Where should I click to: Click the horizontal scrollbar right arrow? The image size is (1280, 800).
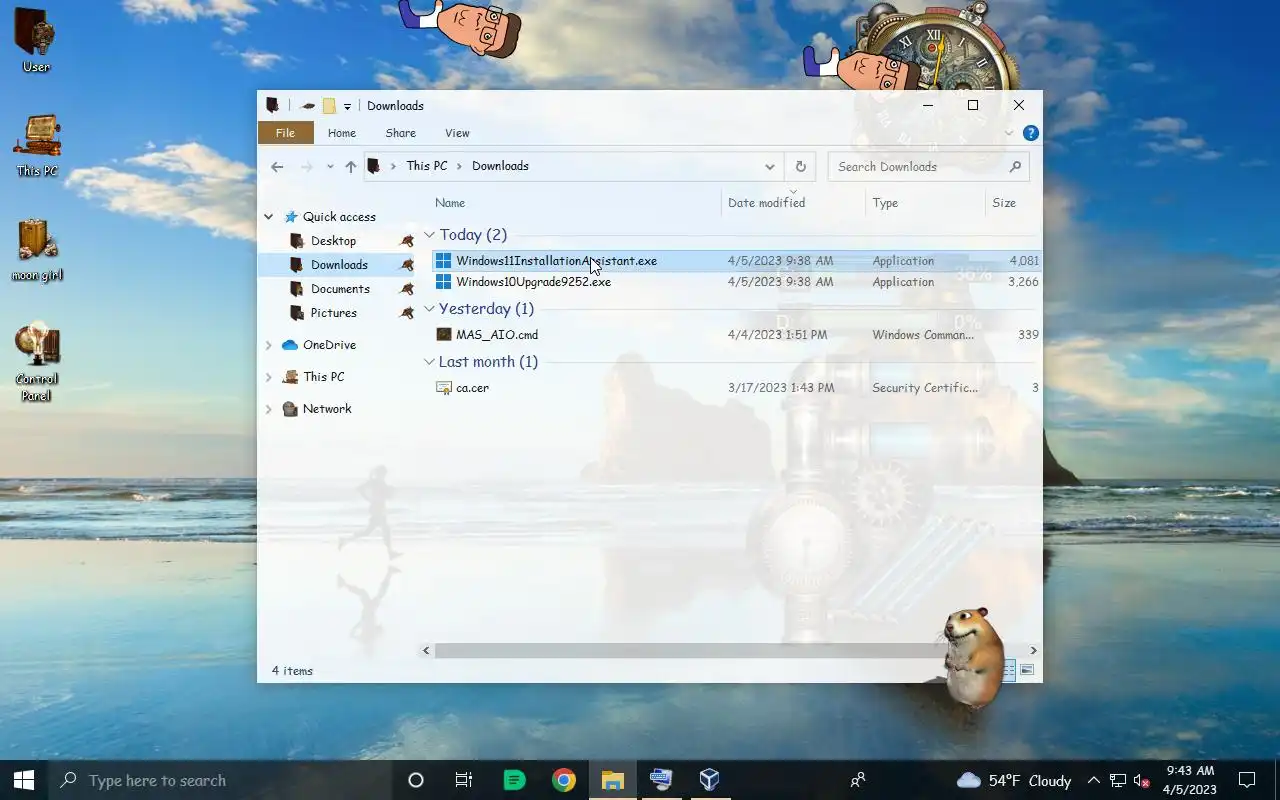tap(1033, 650)
